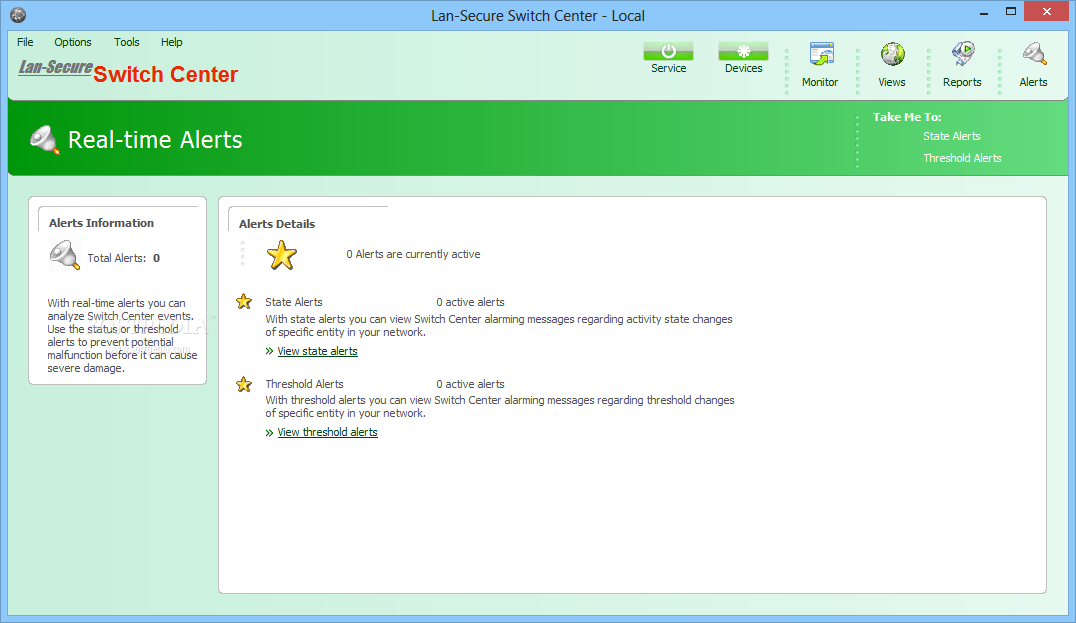Click the Devices toolbar icon
Viewport: 1076px width, 623px height.
[x=743, y=51]
